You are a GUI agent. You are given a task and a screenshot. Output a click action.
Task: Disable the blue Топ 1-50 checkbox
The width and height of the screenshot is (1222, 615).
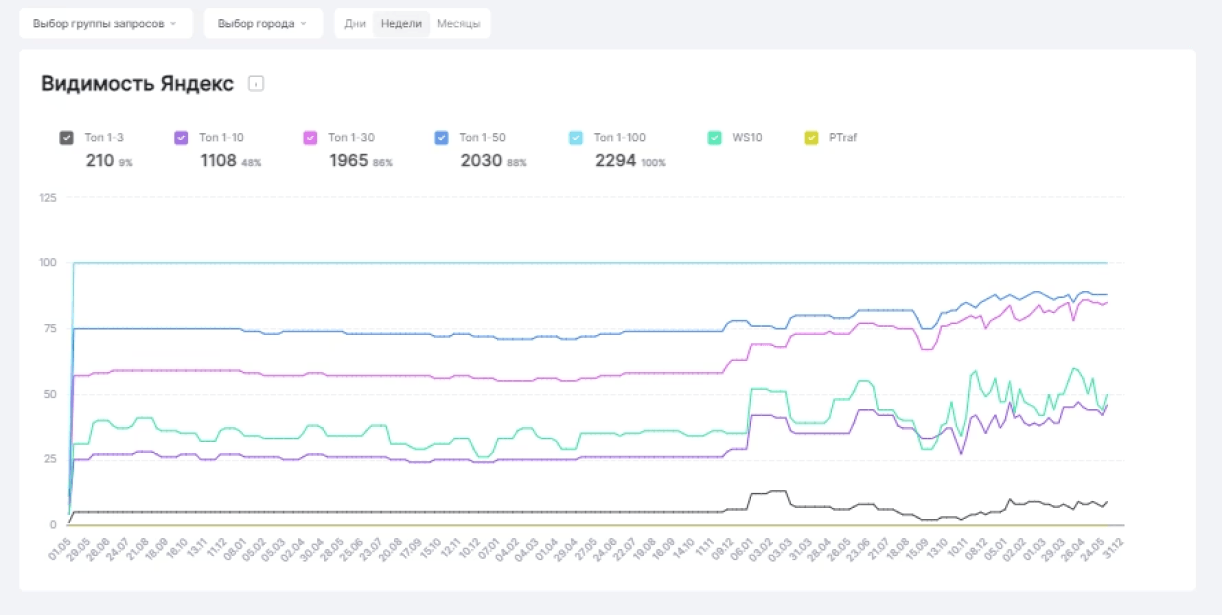441,138
